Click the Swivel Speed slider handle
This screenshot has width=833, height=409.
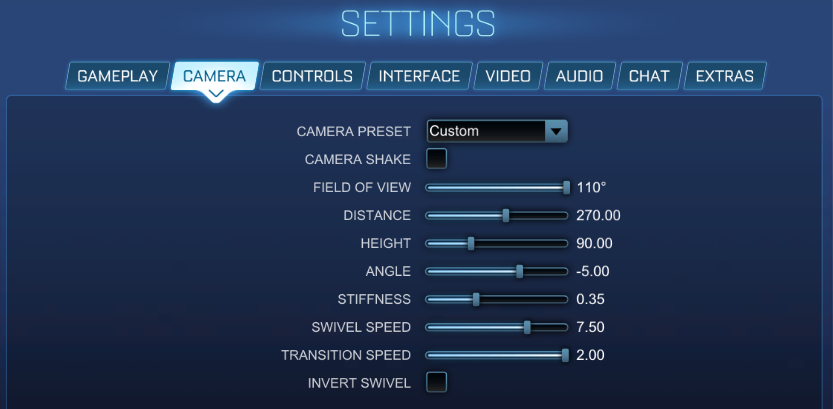[527, 327]
